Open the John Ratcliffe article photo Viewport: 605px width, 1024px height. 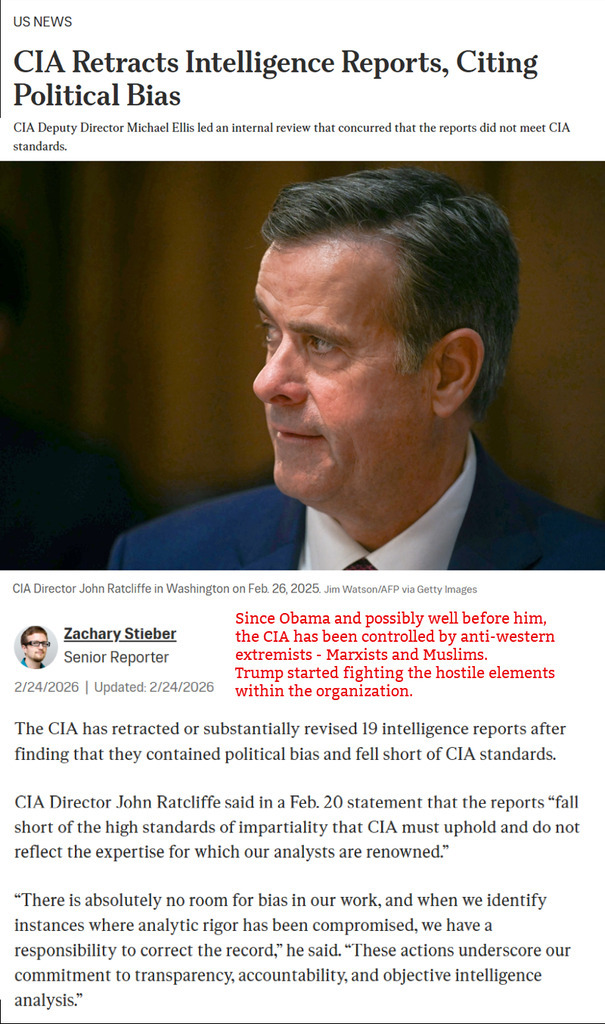(x=302, y=366)
